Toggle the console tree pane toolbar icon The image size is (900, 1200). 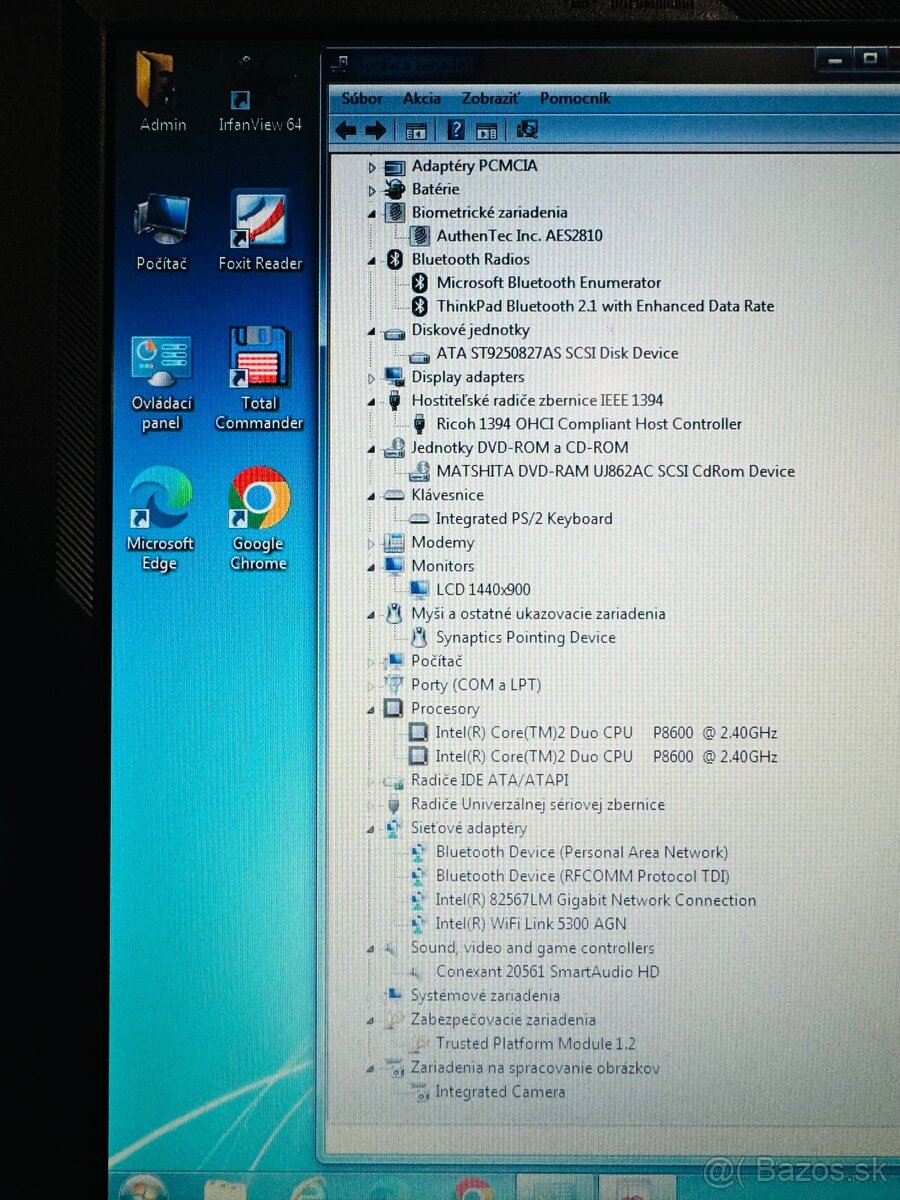tap(416, 129)
